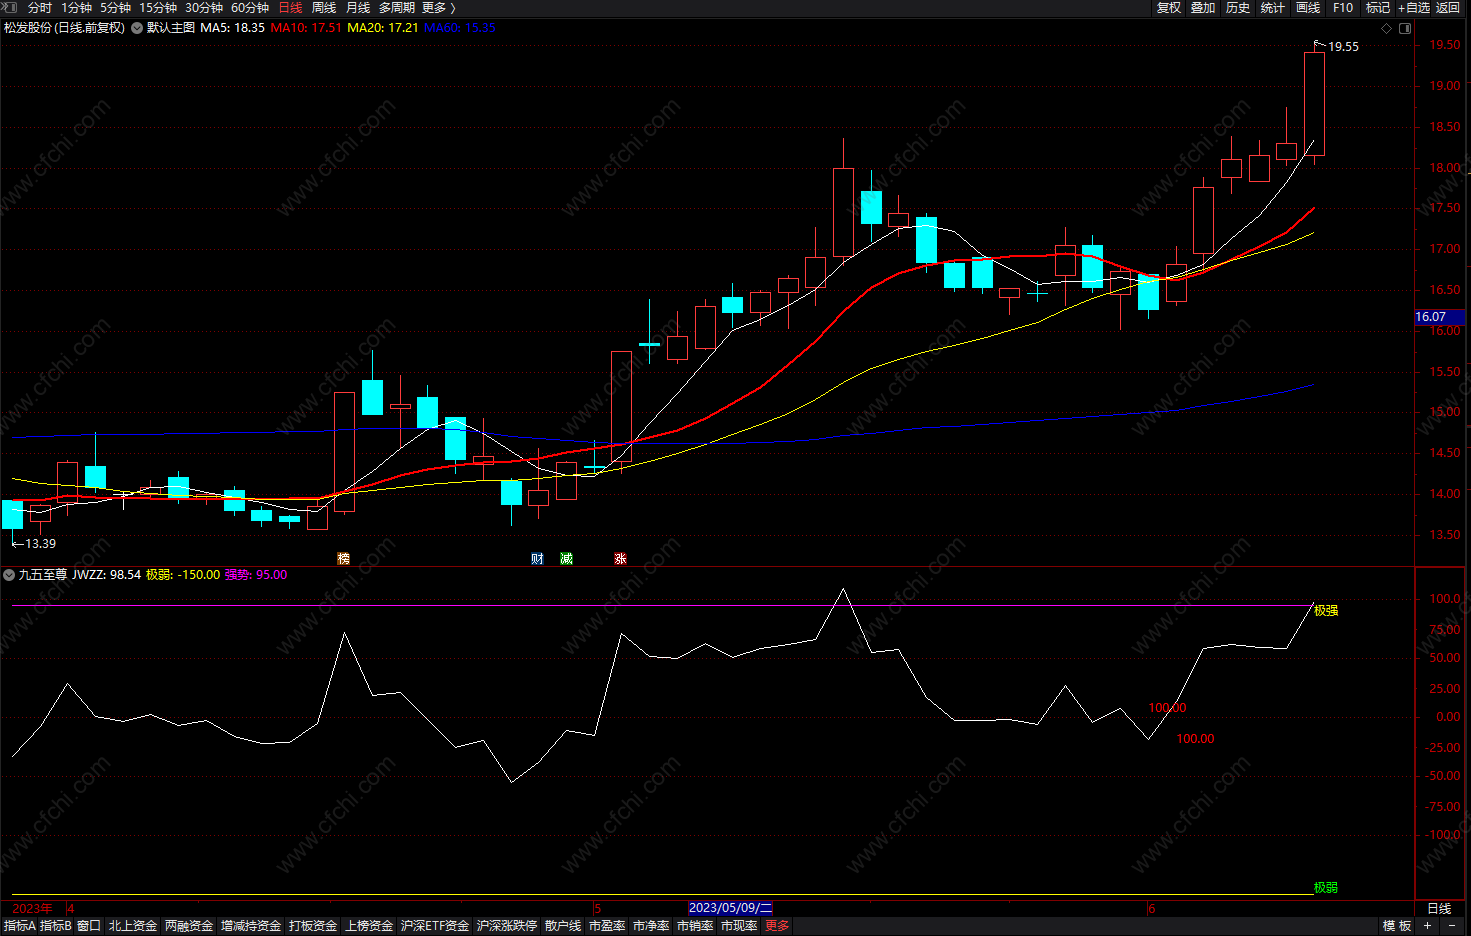The height and width of the screenshot is (936, 1471).
Task: Select the 日线 daily period
Action: coord(290,8)
